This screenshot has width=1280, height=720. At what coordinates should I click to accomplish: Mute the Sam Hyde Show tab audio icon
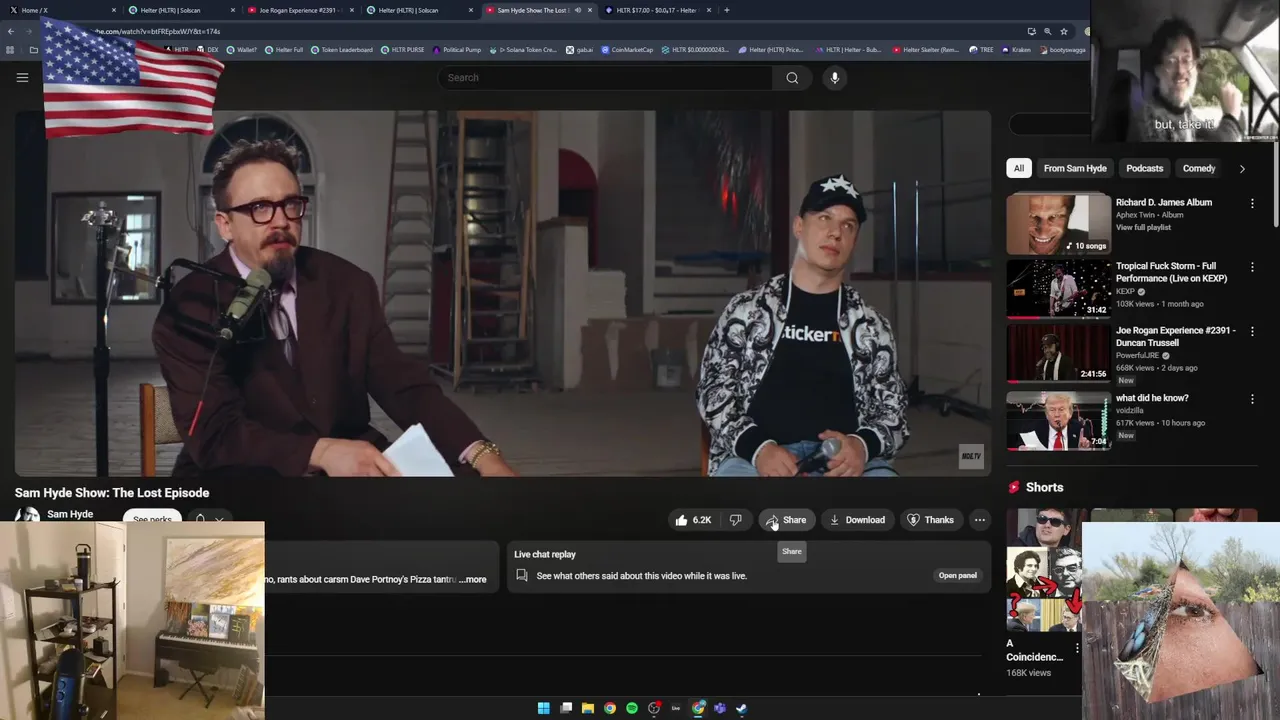577,10
